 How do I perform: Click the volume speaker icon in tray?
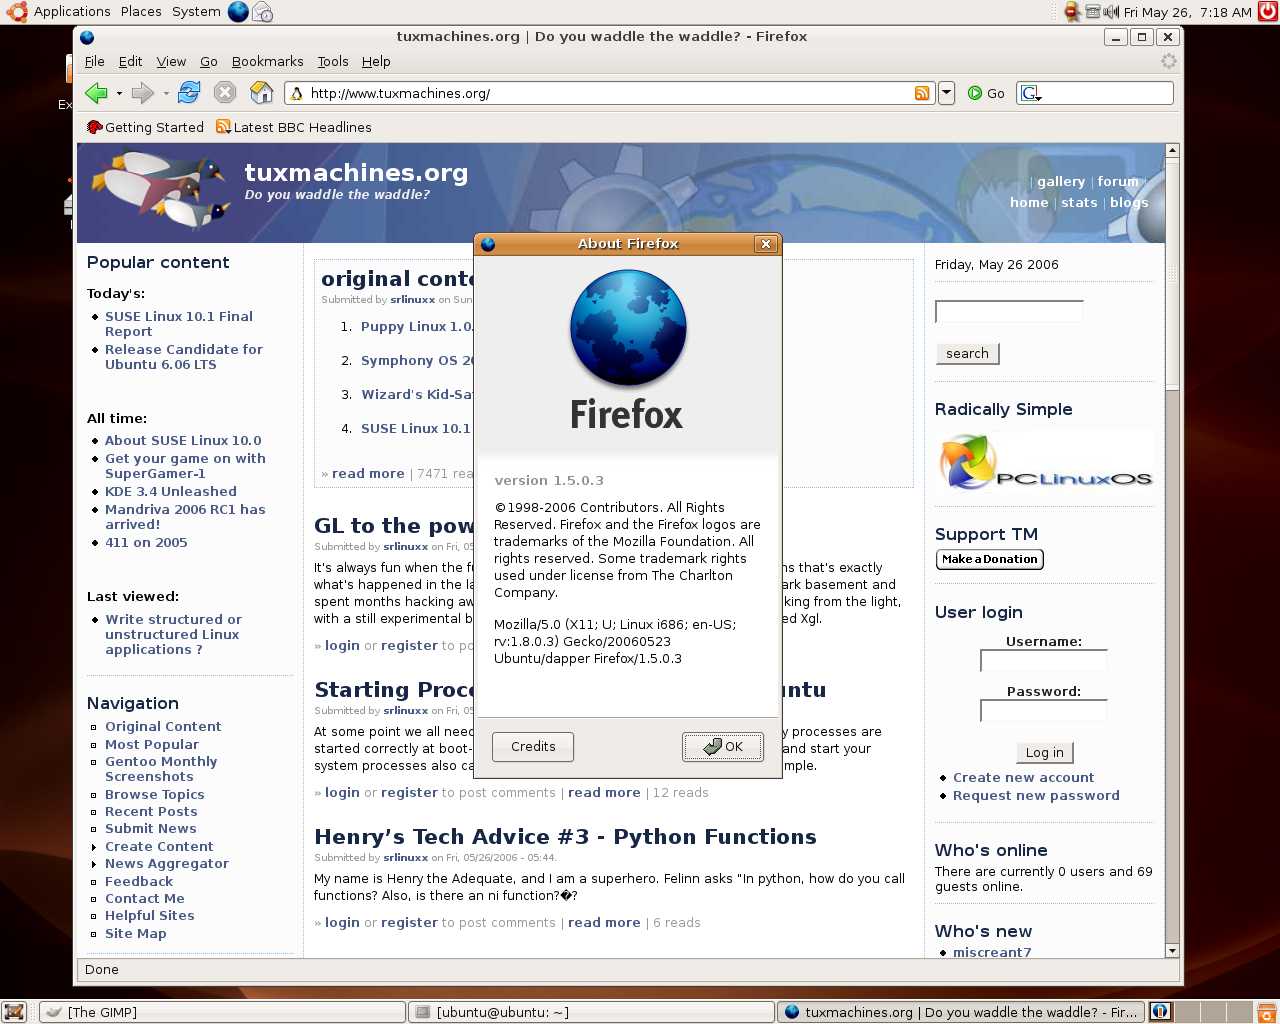tap(1111, 12)
